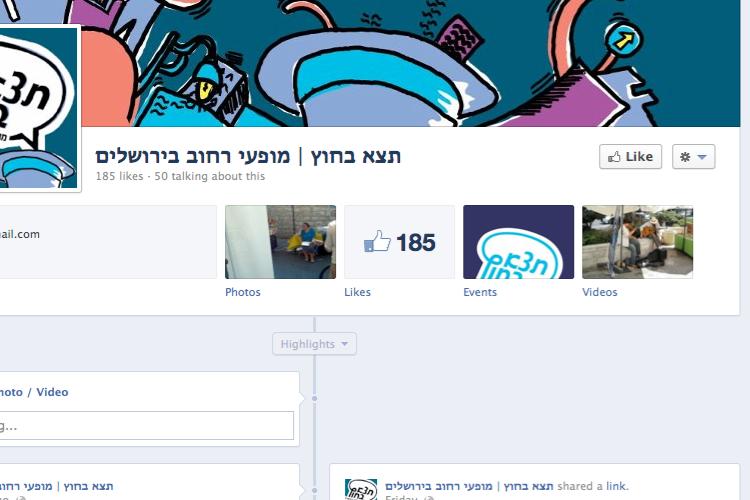Click the cover photo illustration
The height and width of the screenshot is (500, 750).
coord(410,63)
